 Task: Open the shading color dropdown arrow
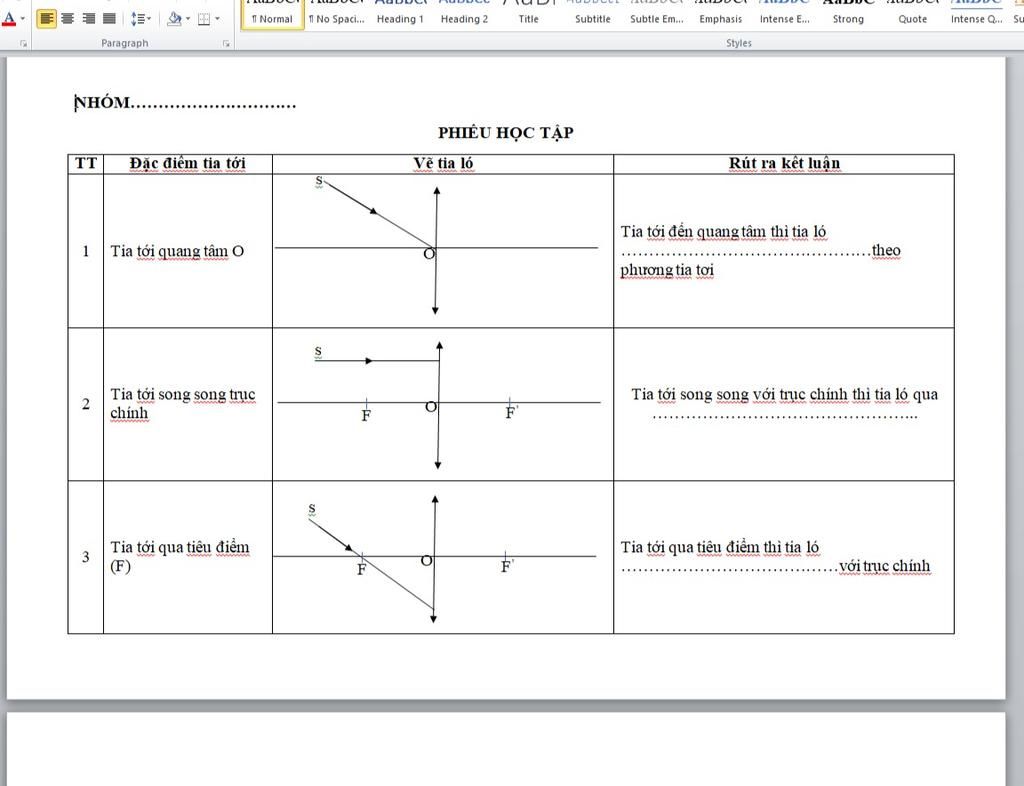click(188, 19)
